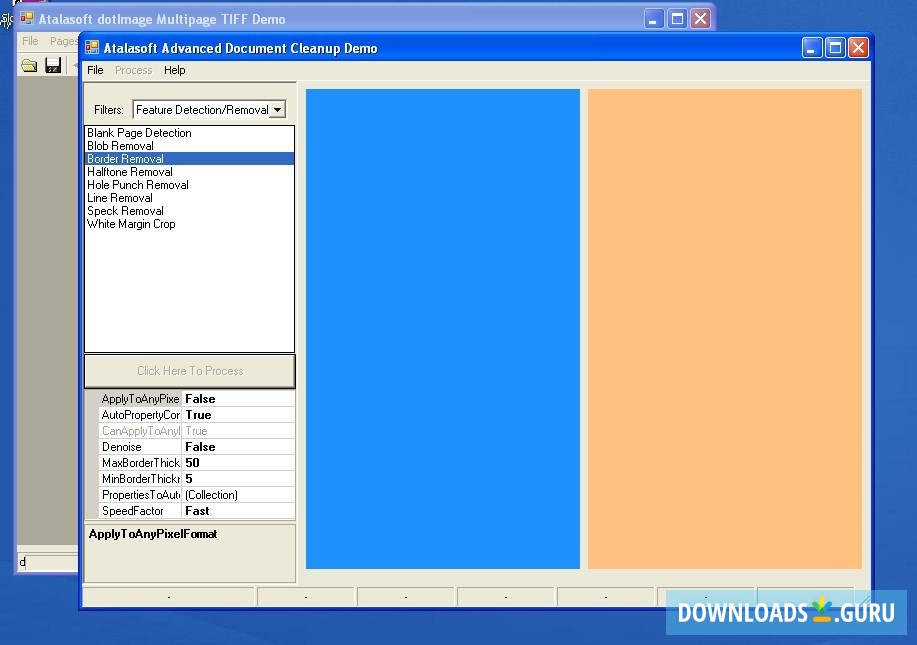Select the White Margin Crop filter
Image resolution: width=917 pixels, height=645 pixels.
pyautogui.click(x=131, y=224)
